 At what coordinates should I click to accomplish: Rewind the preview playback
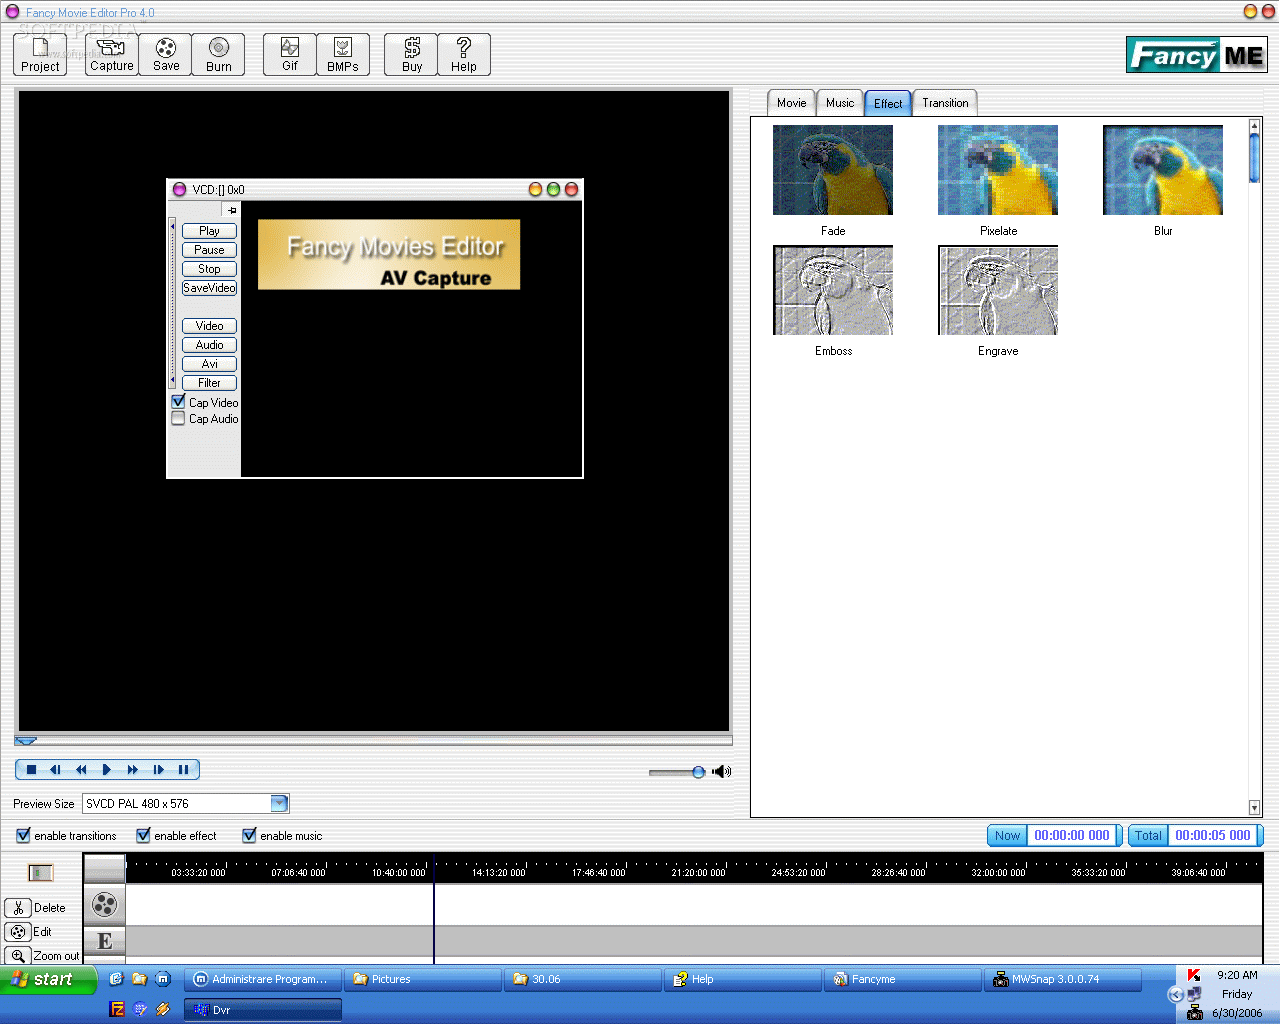point(81,769)
